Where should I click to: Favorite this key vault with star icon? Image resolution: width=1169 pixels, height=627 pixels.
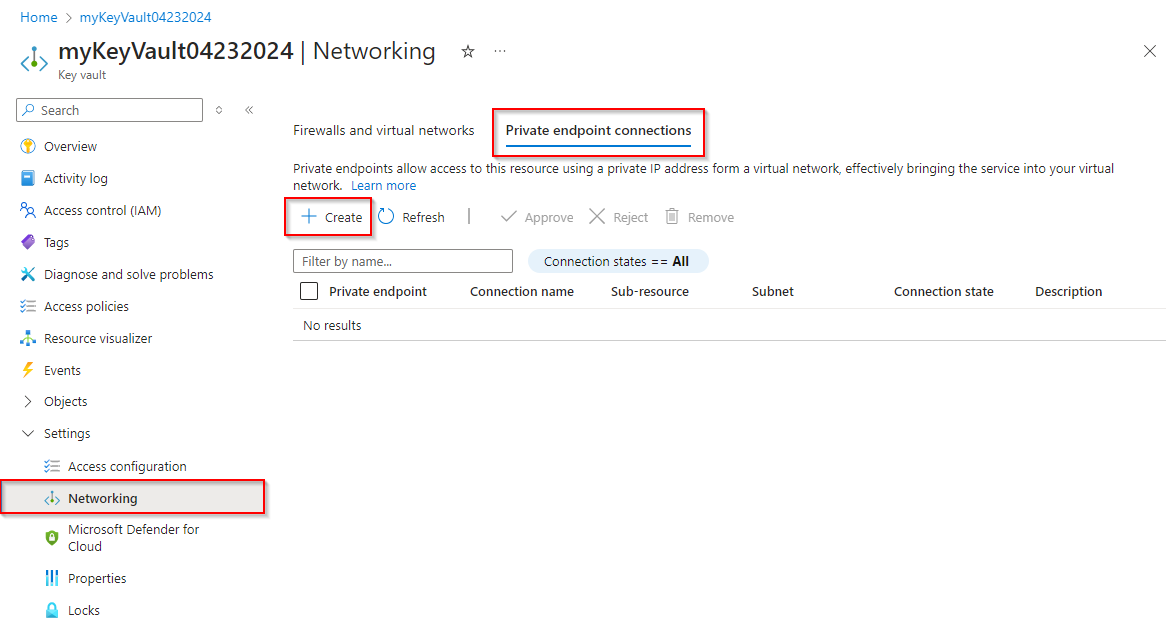coord(467,52)
